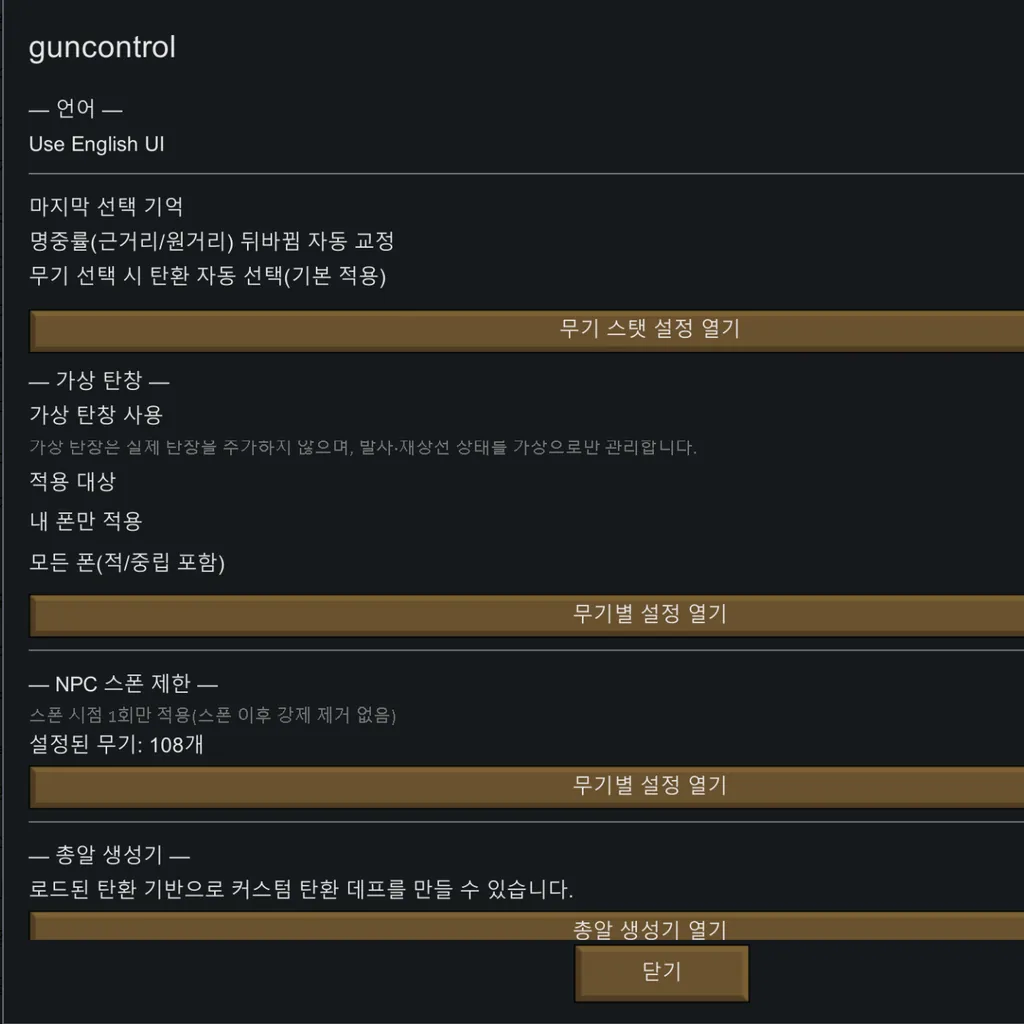Click the 총알 생성기 section header

(110, 855)
